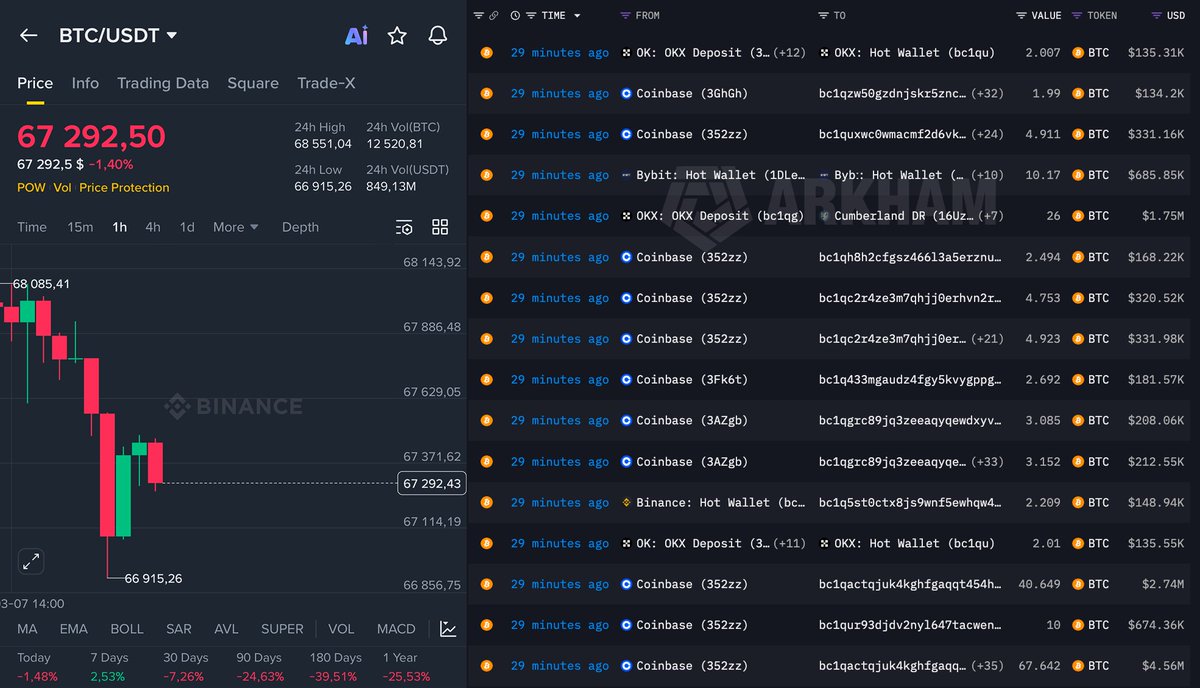Viewport: 1200px width, 688px height.
Task: Click Price Protection label
Action: pos(125,188)
